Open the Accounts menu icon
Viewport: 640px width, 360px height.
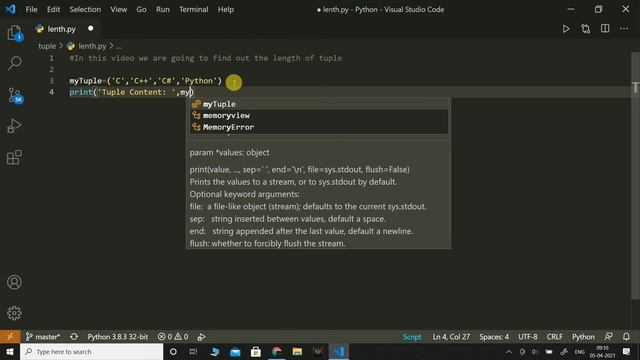pyautogui.click(x=14, y=282)
